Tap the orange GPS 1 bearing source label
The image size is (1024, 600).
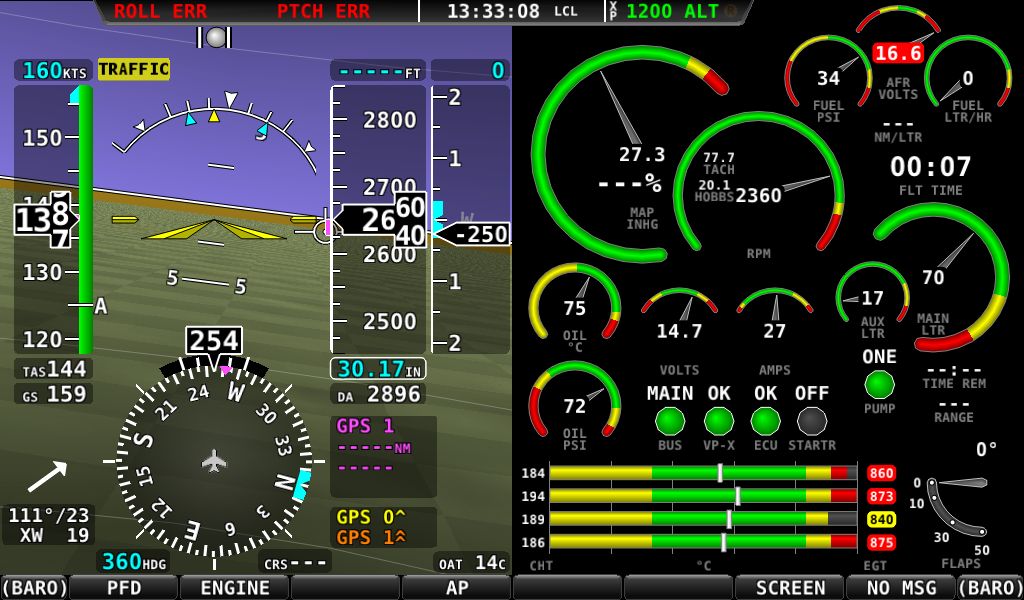coord(370,537)
